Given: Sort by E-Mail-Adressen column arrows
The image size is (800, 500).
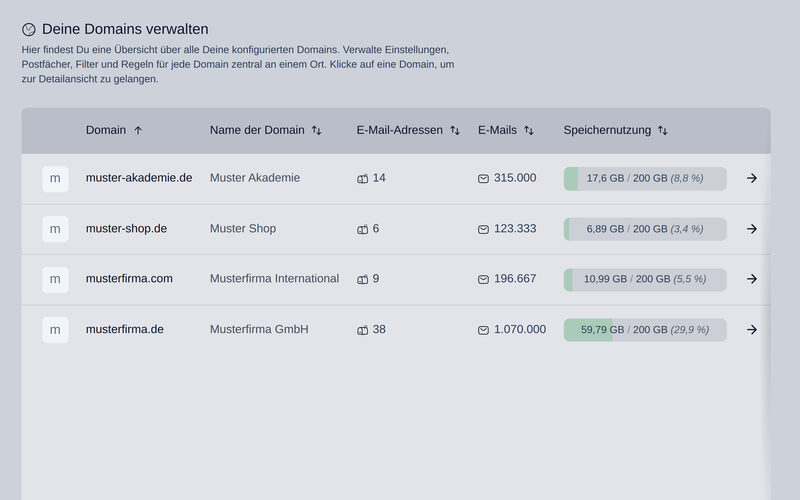Looking at the screenshot, I should click(x=455, y=131).
